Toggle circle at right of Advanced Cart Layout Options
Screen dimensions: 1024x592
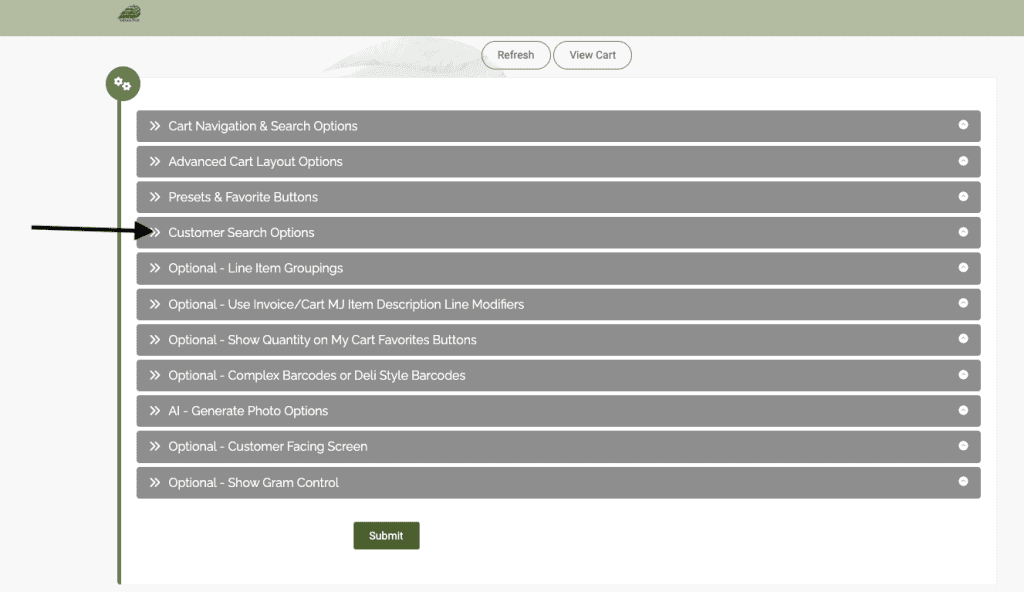coord(963,161)
